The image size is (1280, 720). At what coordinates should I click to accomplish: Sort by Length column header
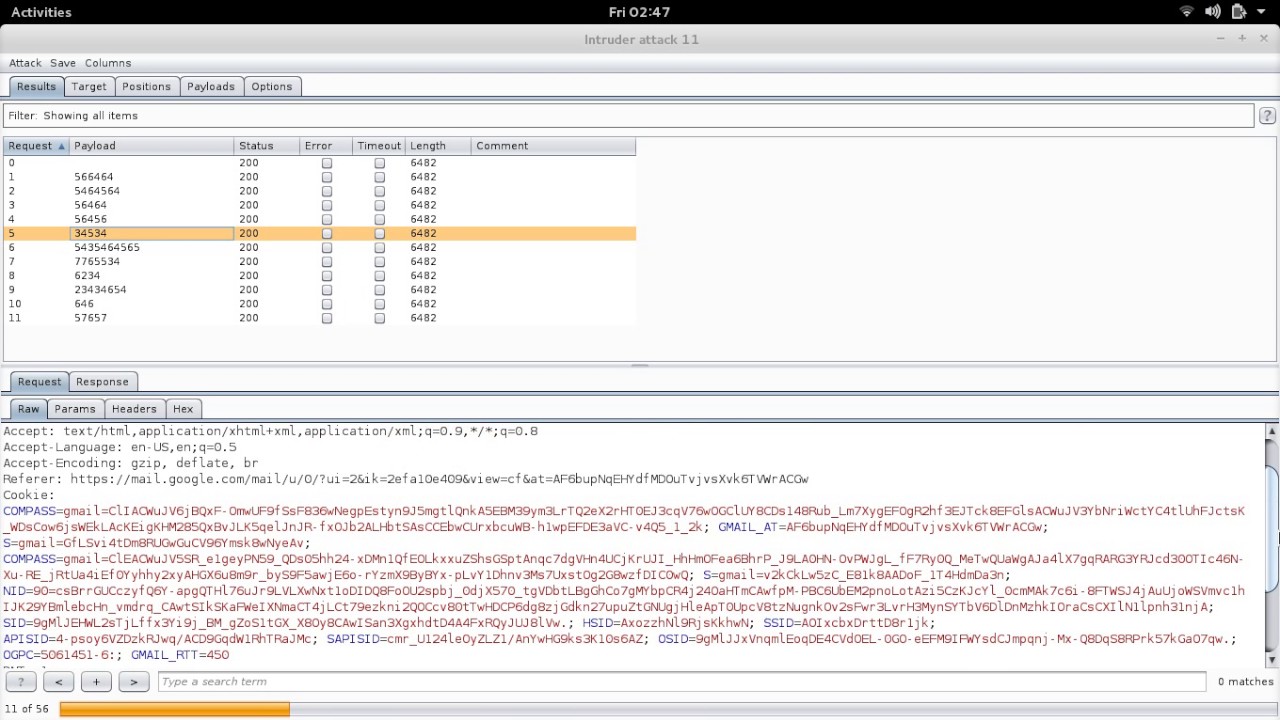pyautogui.click(x=438, y=146)
